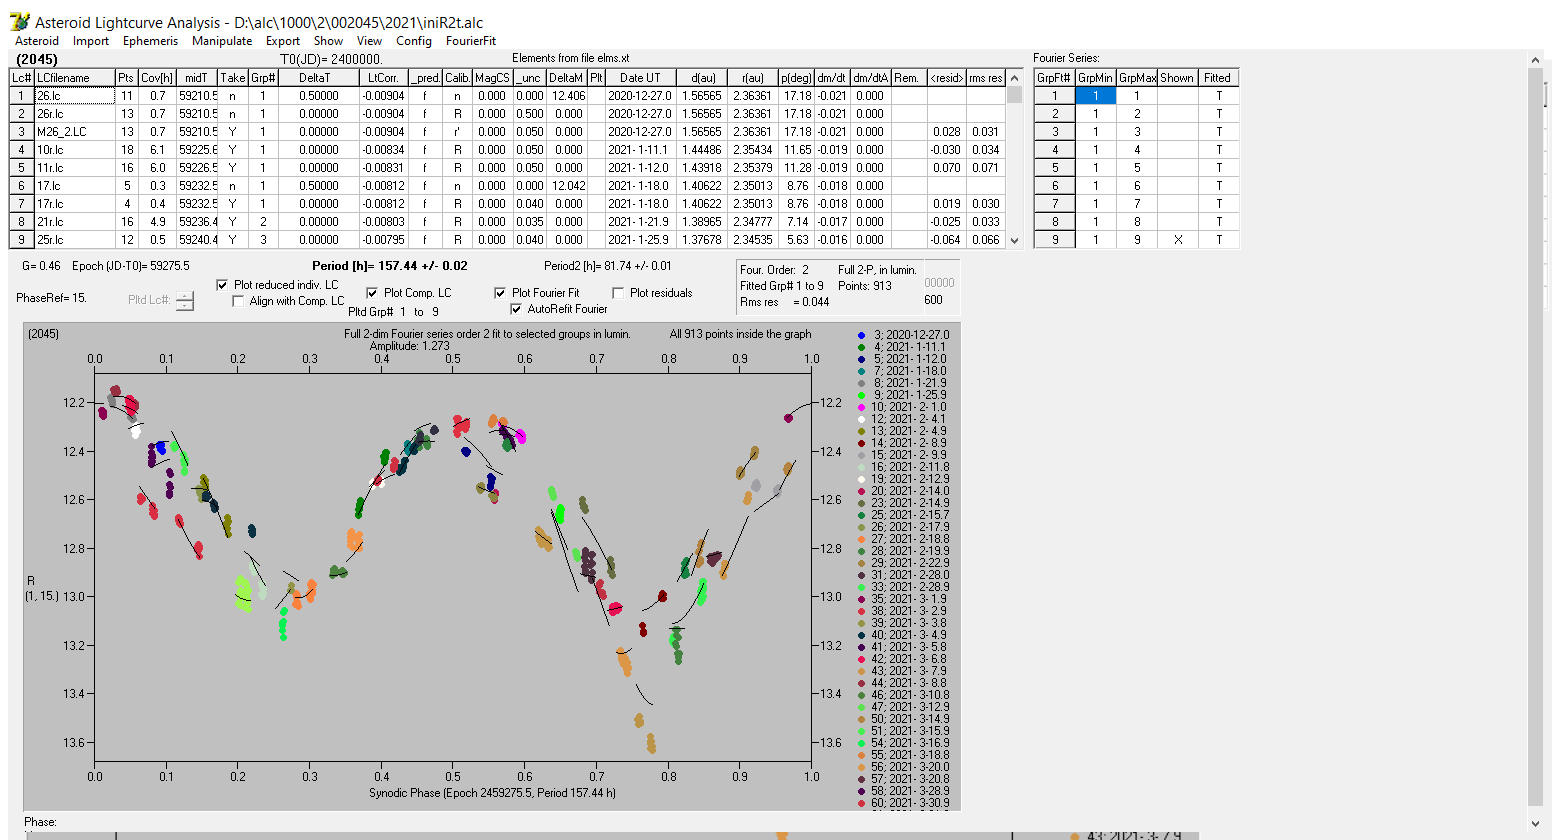Image resolution: width=1552 pixels, height=840 pixels.
Task: Click the X in Shown column of Fourier row 9
Action: coord(1177,240)
